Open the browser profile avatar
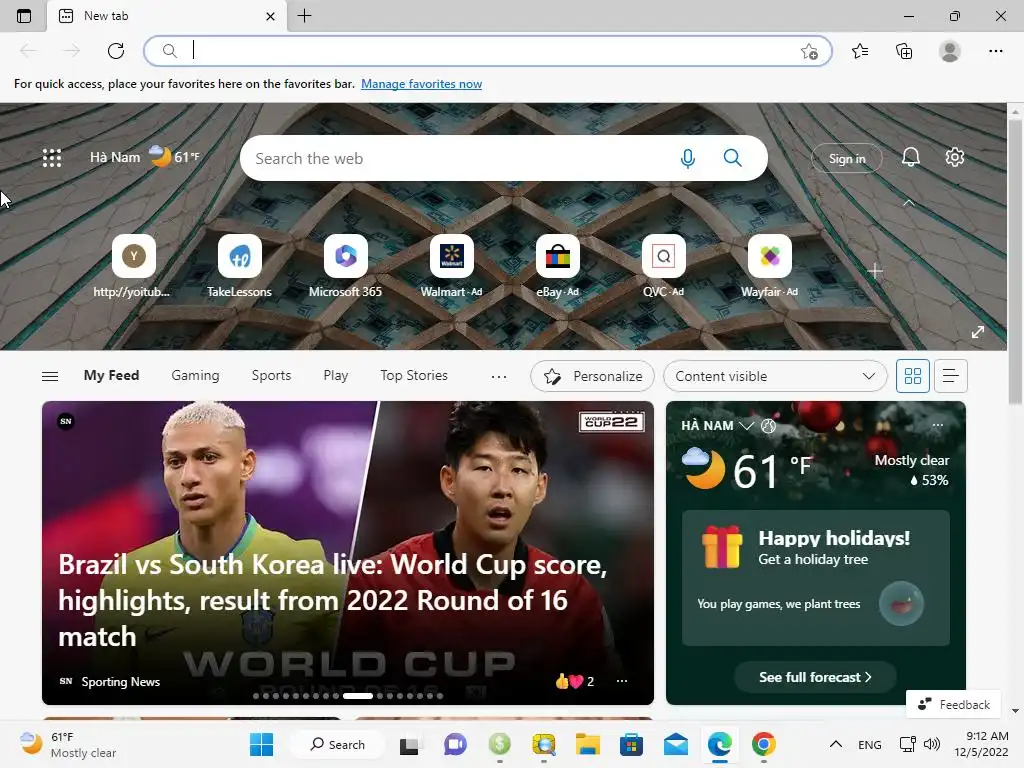The height and width of the screenshot is (768, 1024). click(950, 51)
